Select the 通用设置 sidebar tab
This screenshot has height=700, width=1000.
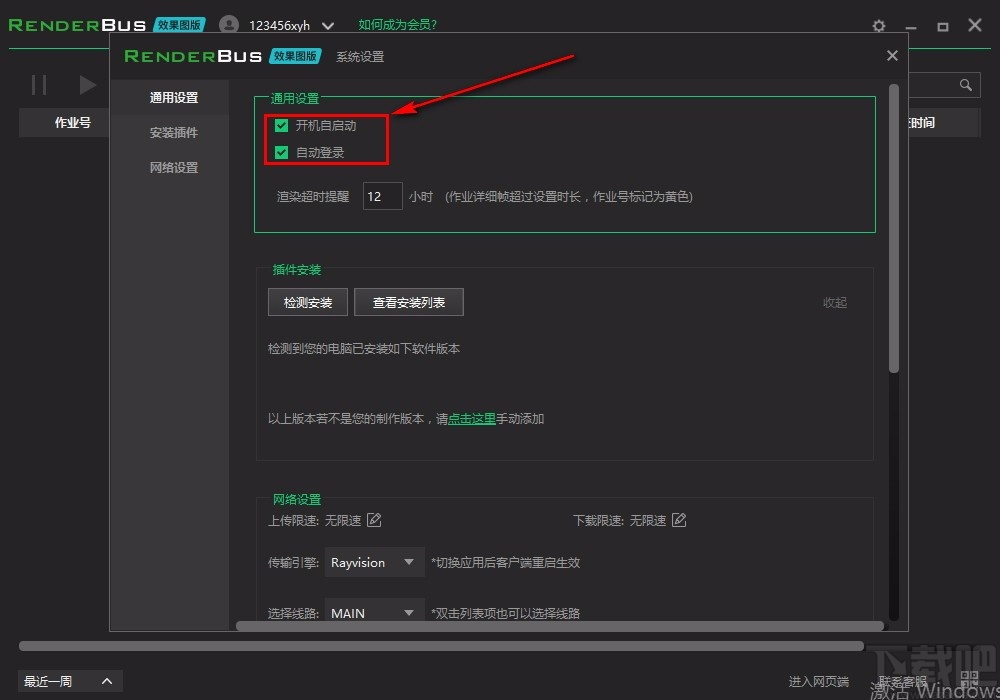[x=173, y=98]
